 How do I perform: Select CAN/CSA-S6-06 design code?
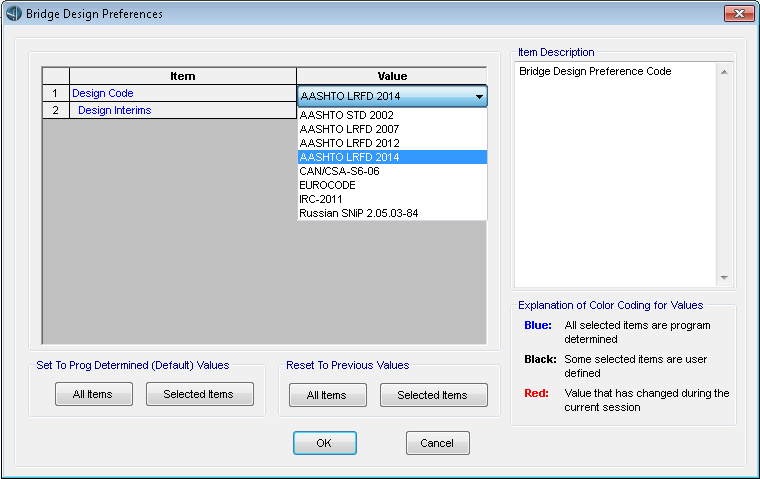[x=392, y=171]
